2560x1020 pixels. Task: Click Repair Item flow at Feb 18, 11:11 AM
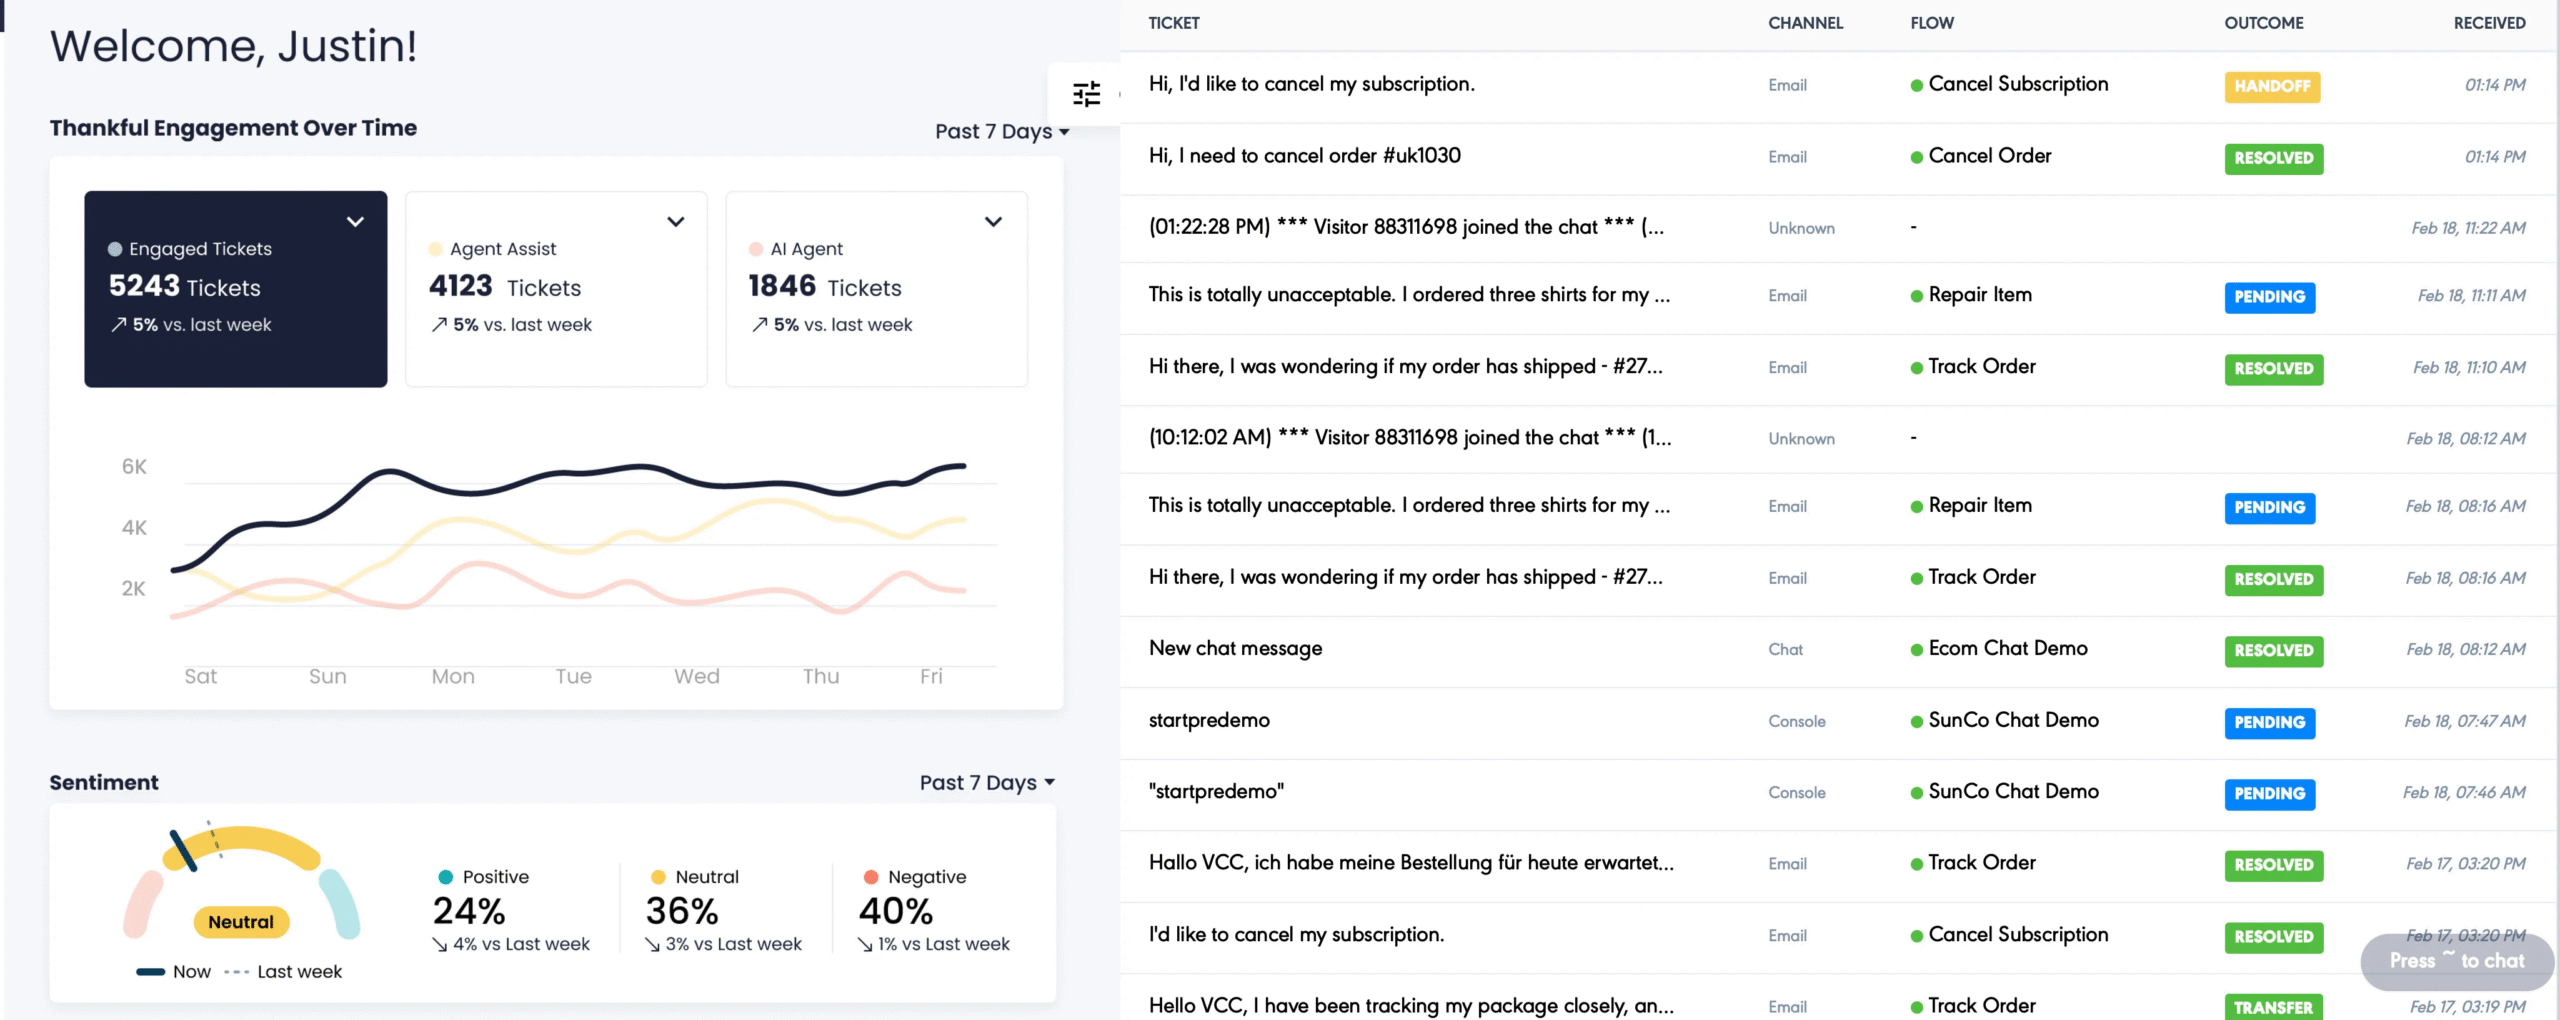point(1979,295)
